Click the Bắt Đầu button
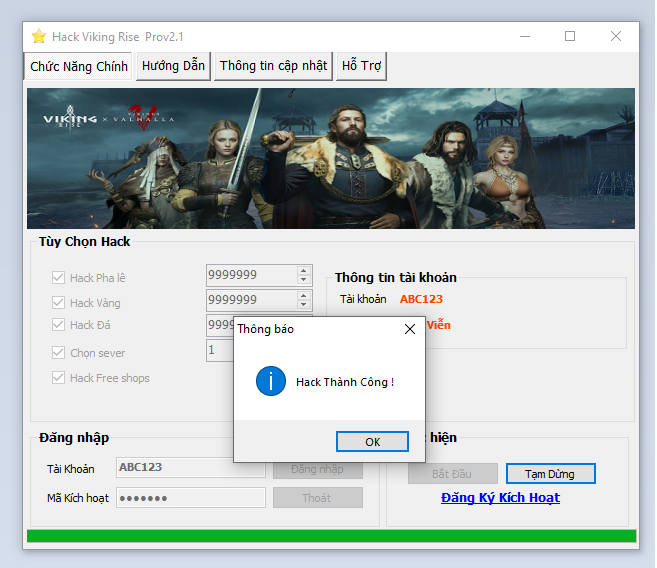 [x=453, y=474]
